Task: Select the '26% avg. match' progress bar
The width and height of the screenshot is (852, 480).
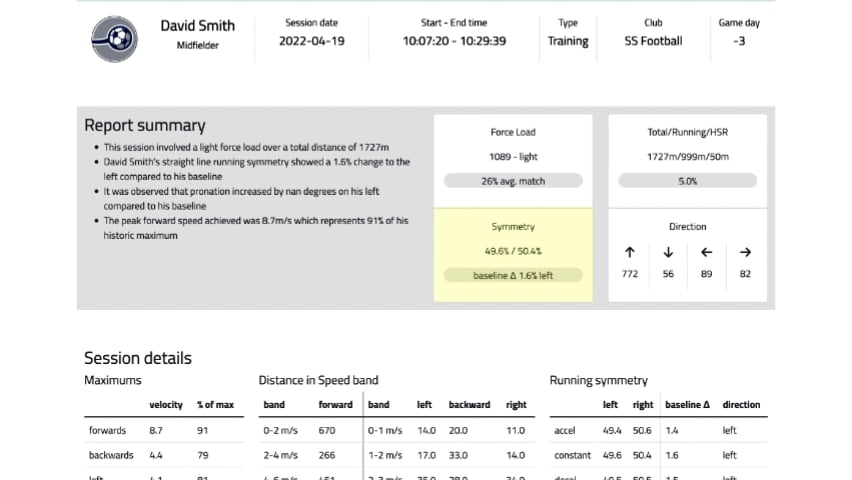Action: coord(513,181)
